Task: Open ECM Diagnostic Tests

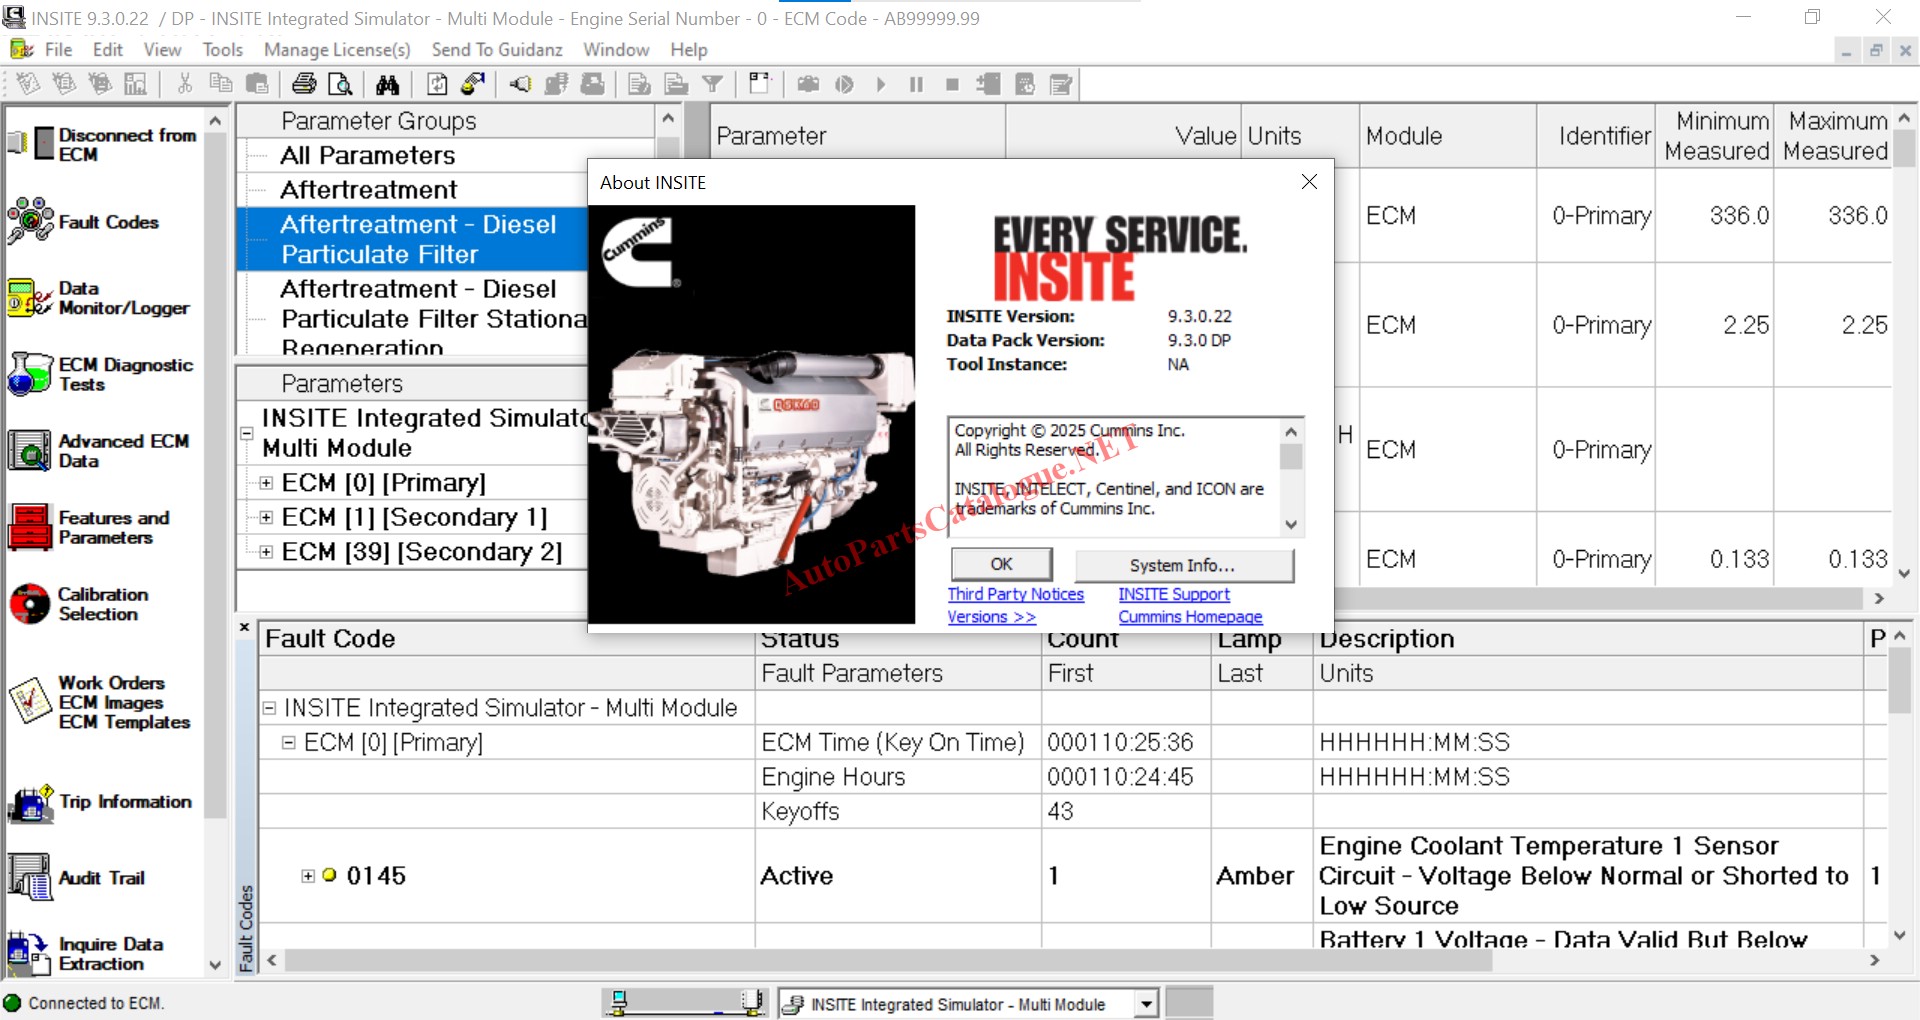Action: point(30,374)
